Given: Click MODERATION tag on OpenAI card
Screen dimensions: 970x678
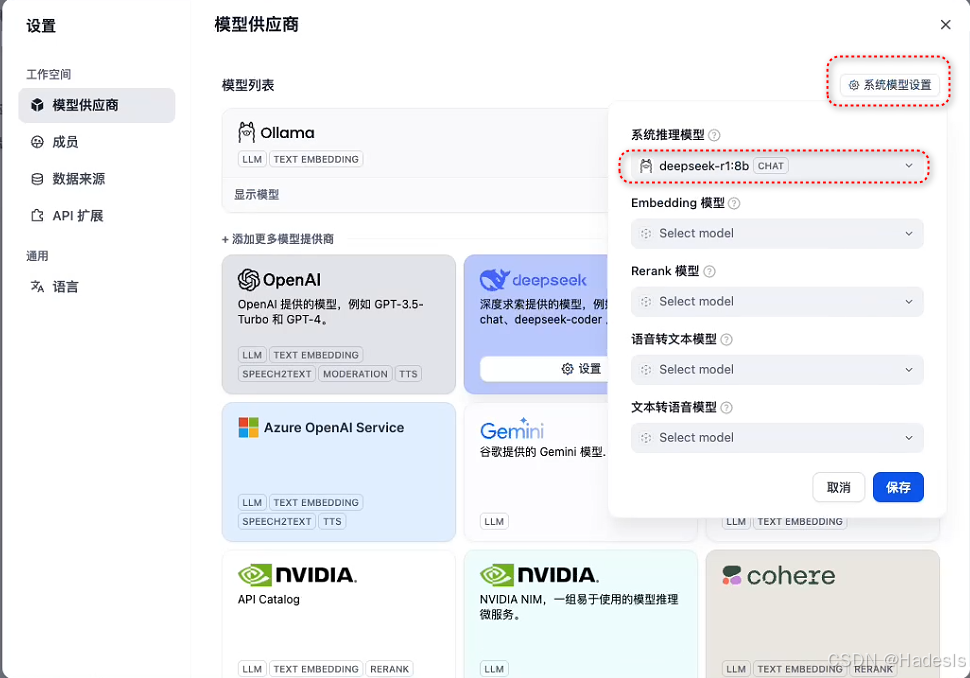Looking at the screenshot, I should point(355,374).
